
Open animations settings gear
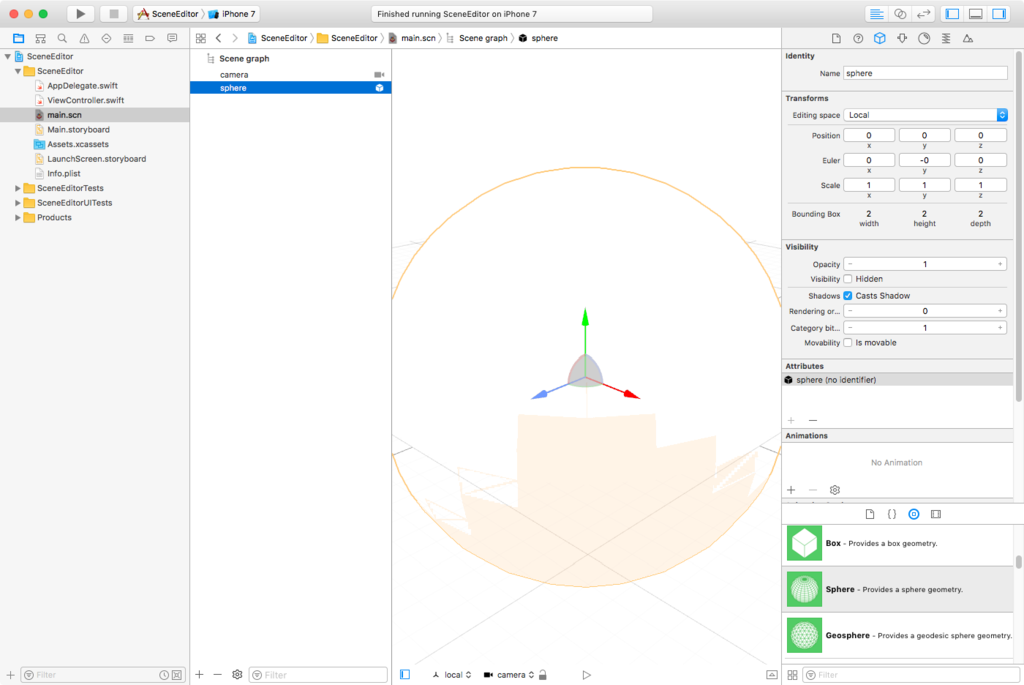pos(835,490)
